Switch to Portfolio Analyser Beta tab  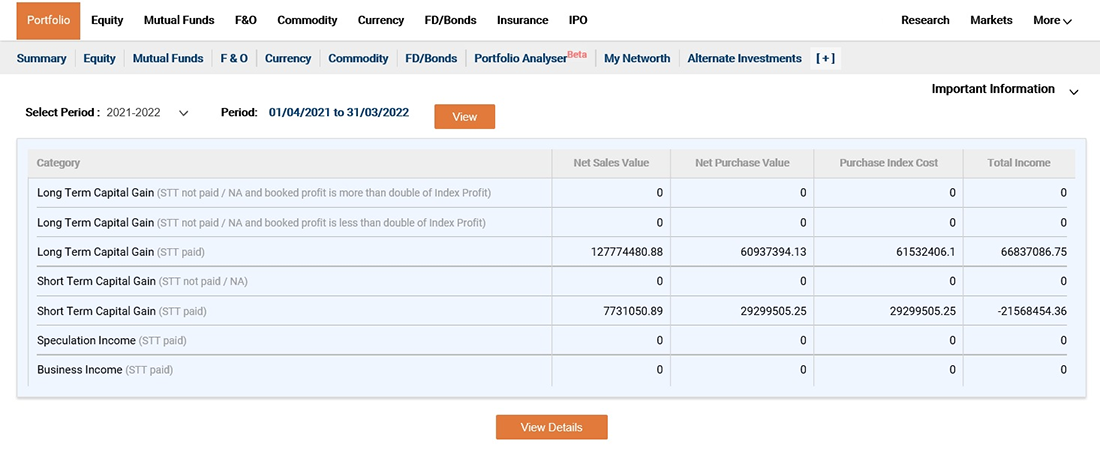[530, 59]
